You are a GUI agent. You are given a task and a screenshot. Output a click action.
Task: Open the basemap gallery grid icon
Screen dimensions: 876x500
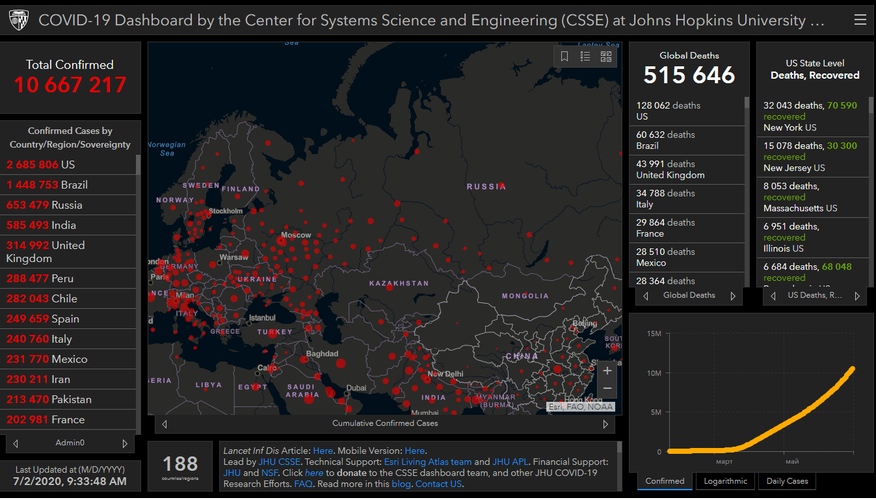pos(606,57)
